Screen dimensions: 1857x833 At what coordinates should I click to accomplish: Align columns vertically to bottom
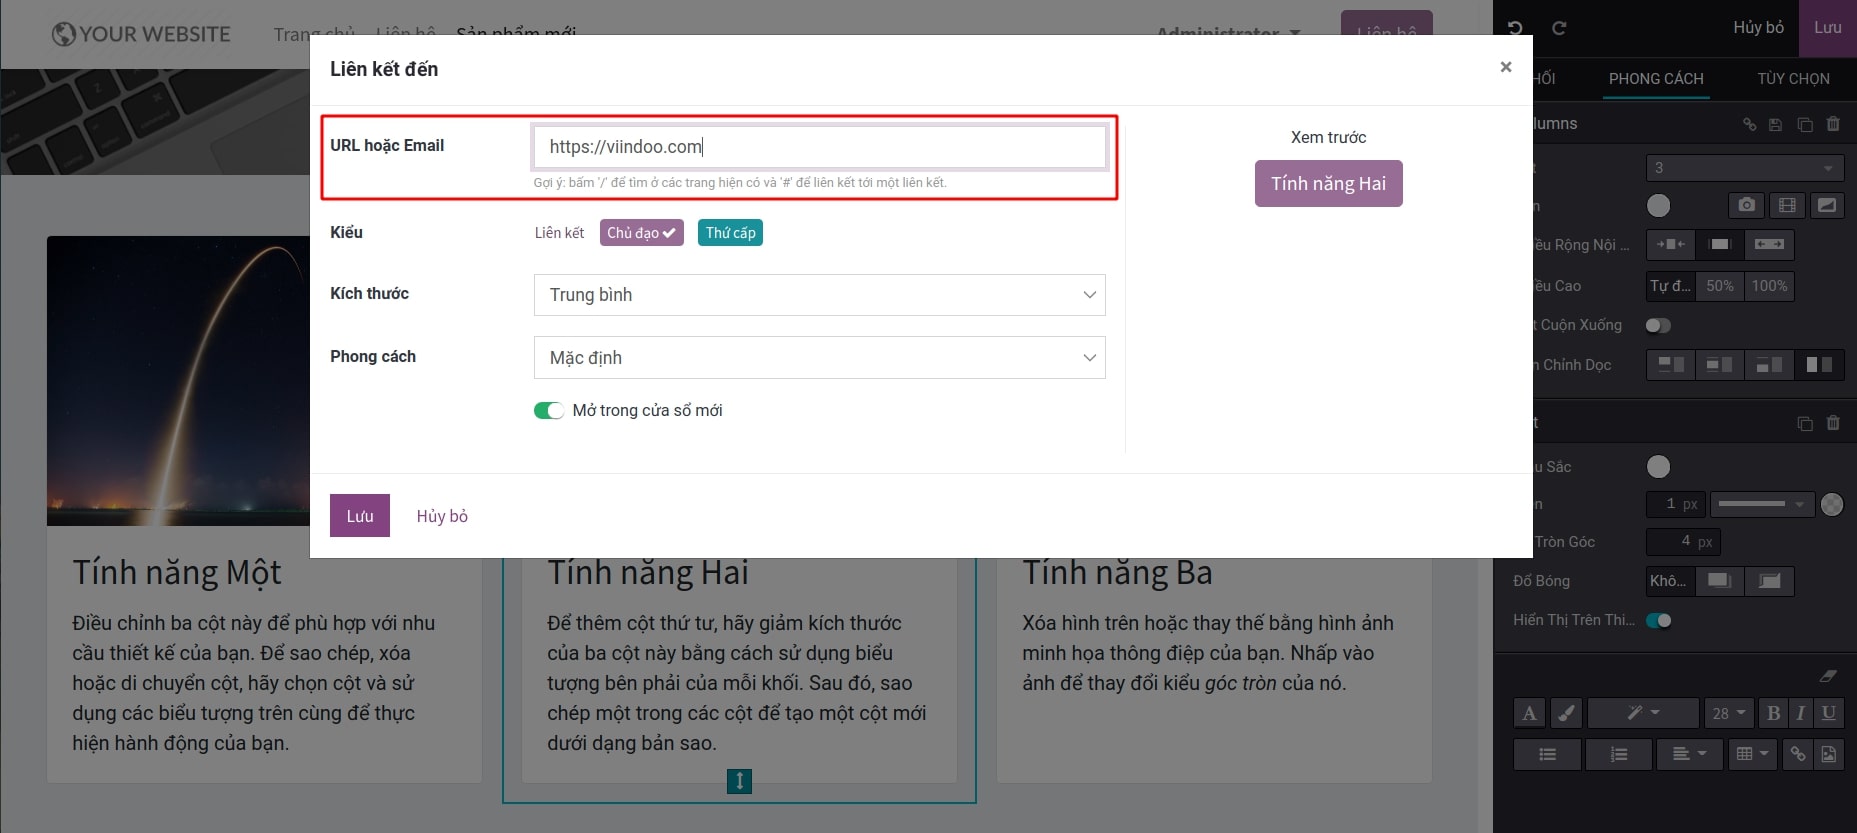pyautogui.click(x=1769, y=364)
